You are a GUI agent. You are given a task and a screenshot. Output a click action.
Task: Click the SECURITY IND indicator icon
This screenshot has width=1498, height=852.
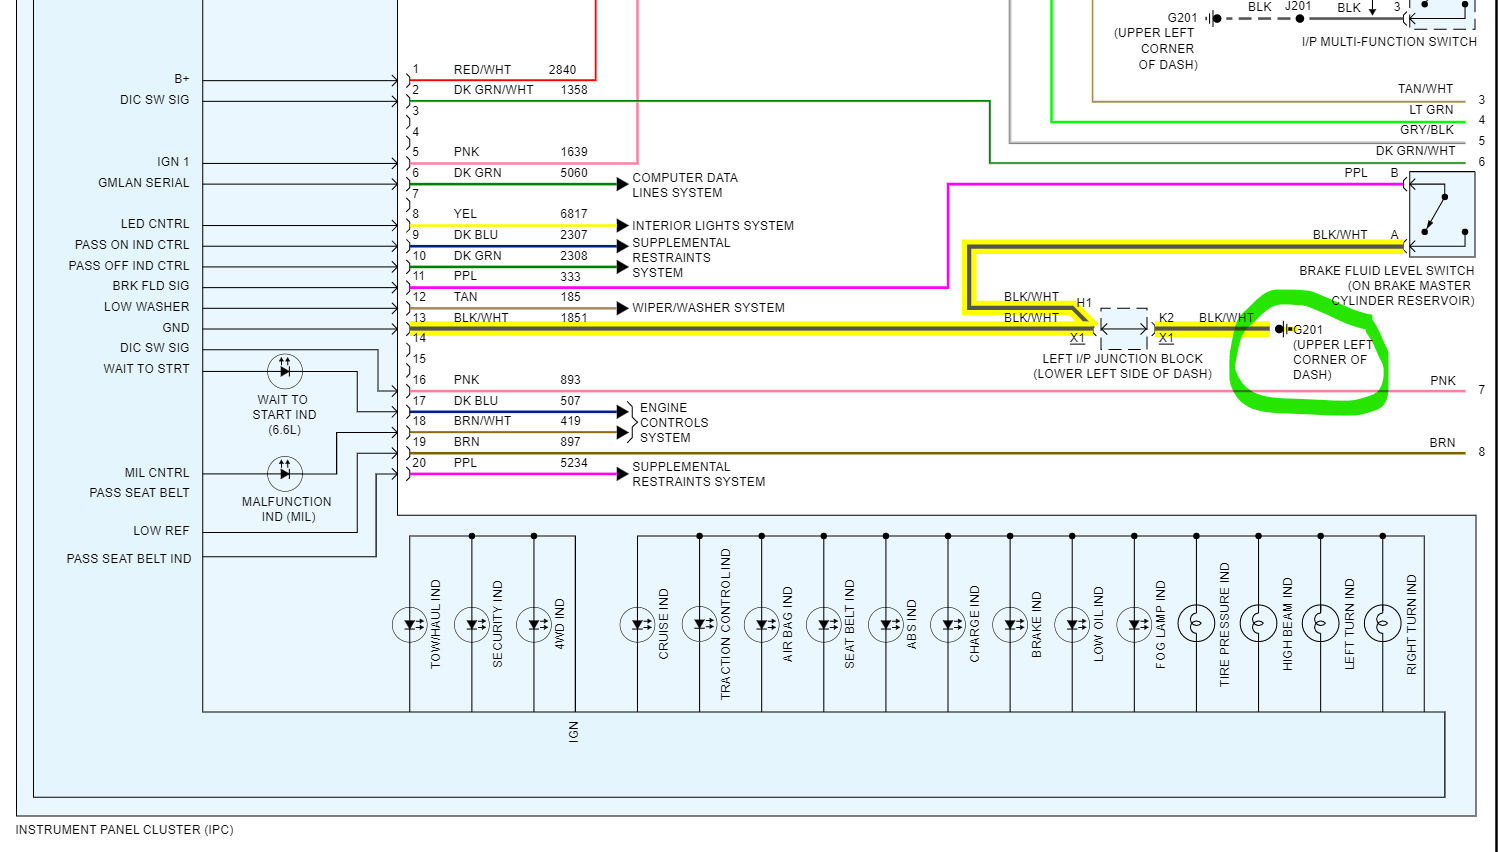point(471,622)
